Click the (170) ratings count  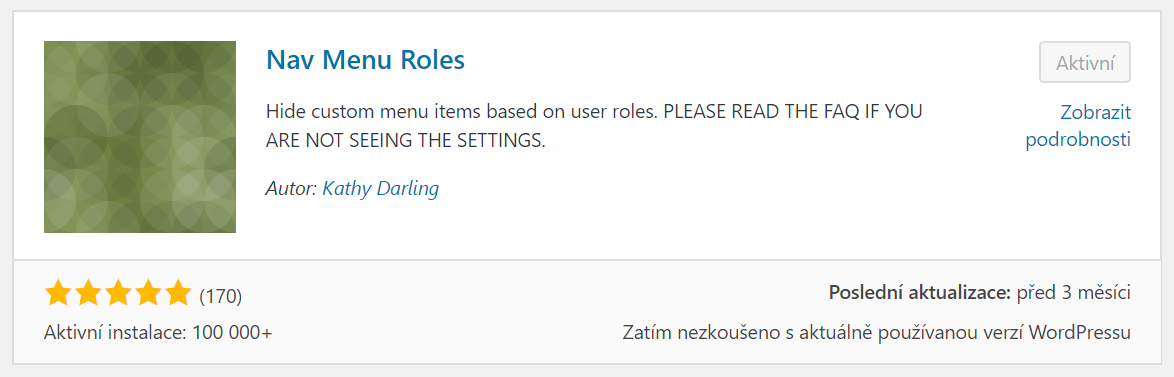(x=220, y=297)
